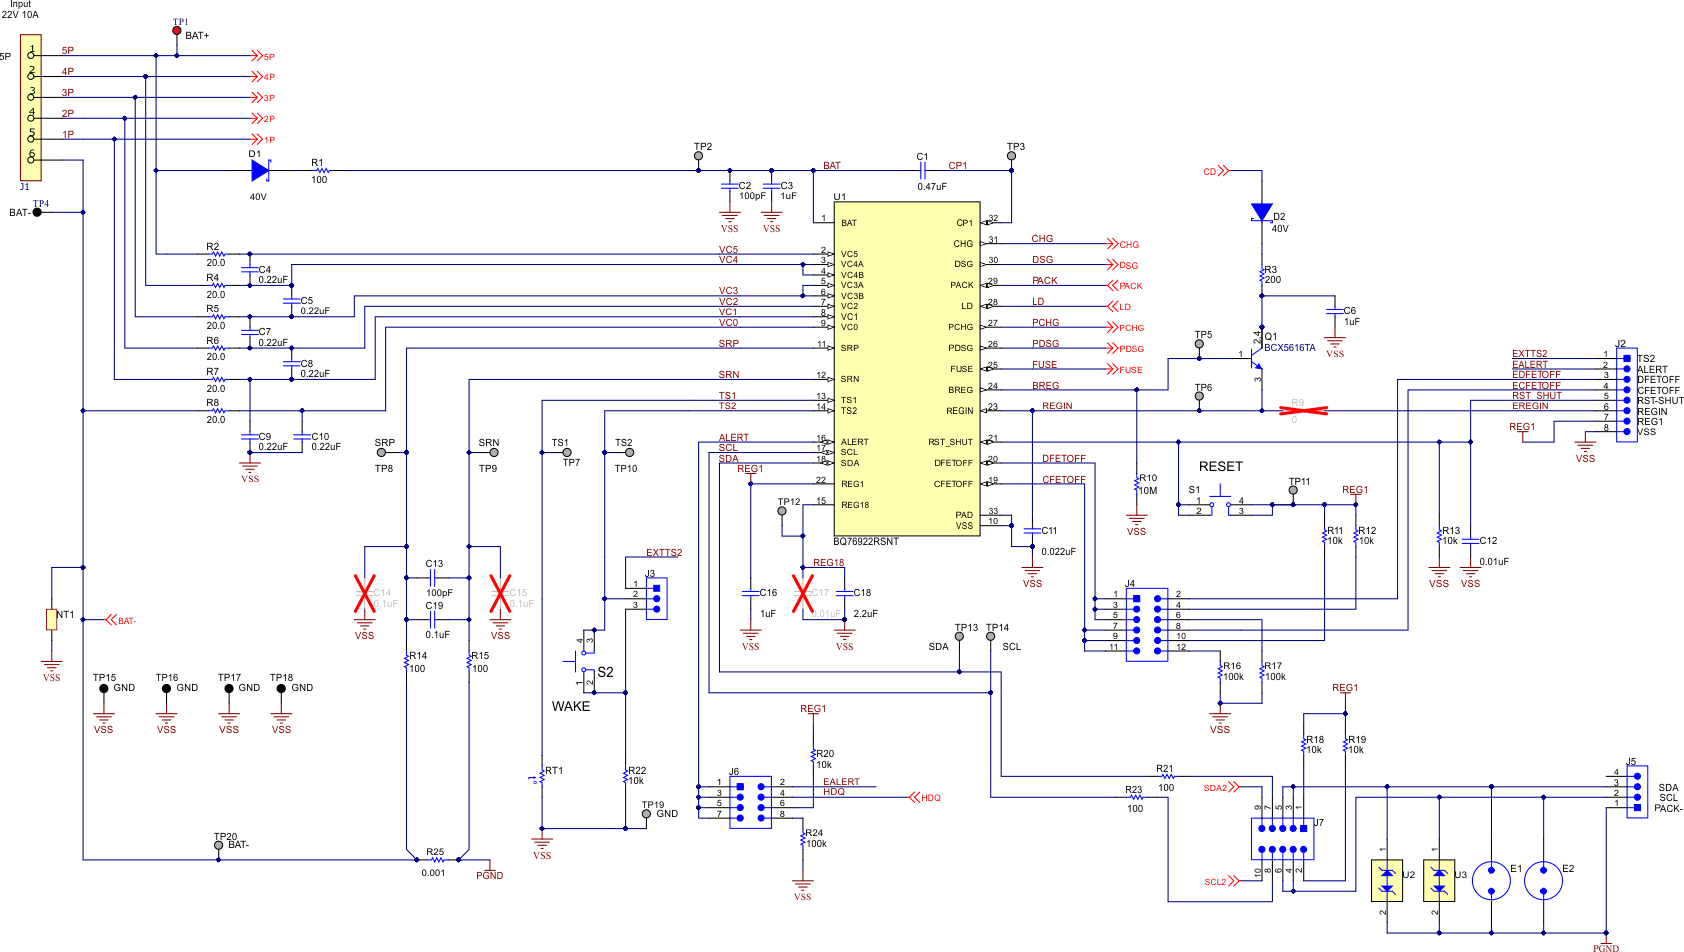Viewport: 1684px width, 952px height.
Task: Select the REGIN net label
Action: pos(1057,406)
